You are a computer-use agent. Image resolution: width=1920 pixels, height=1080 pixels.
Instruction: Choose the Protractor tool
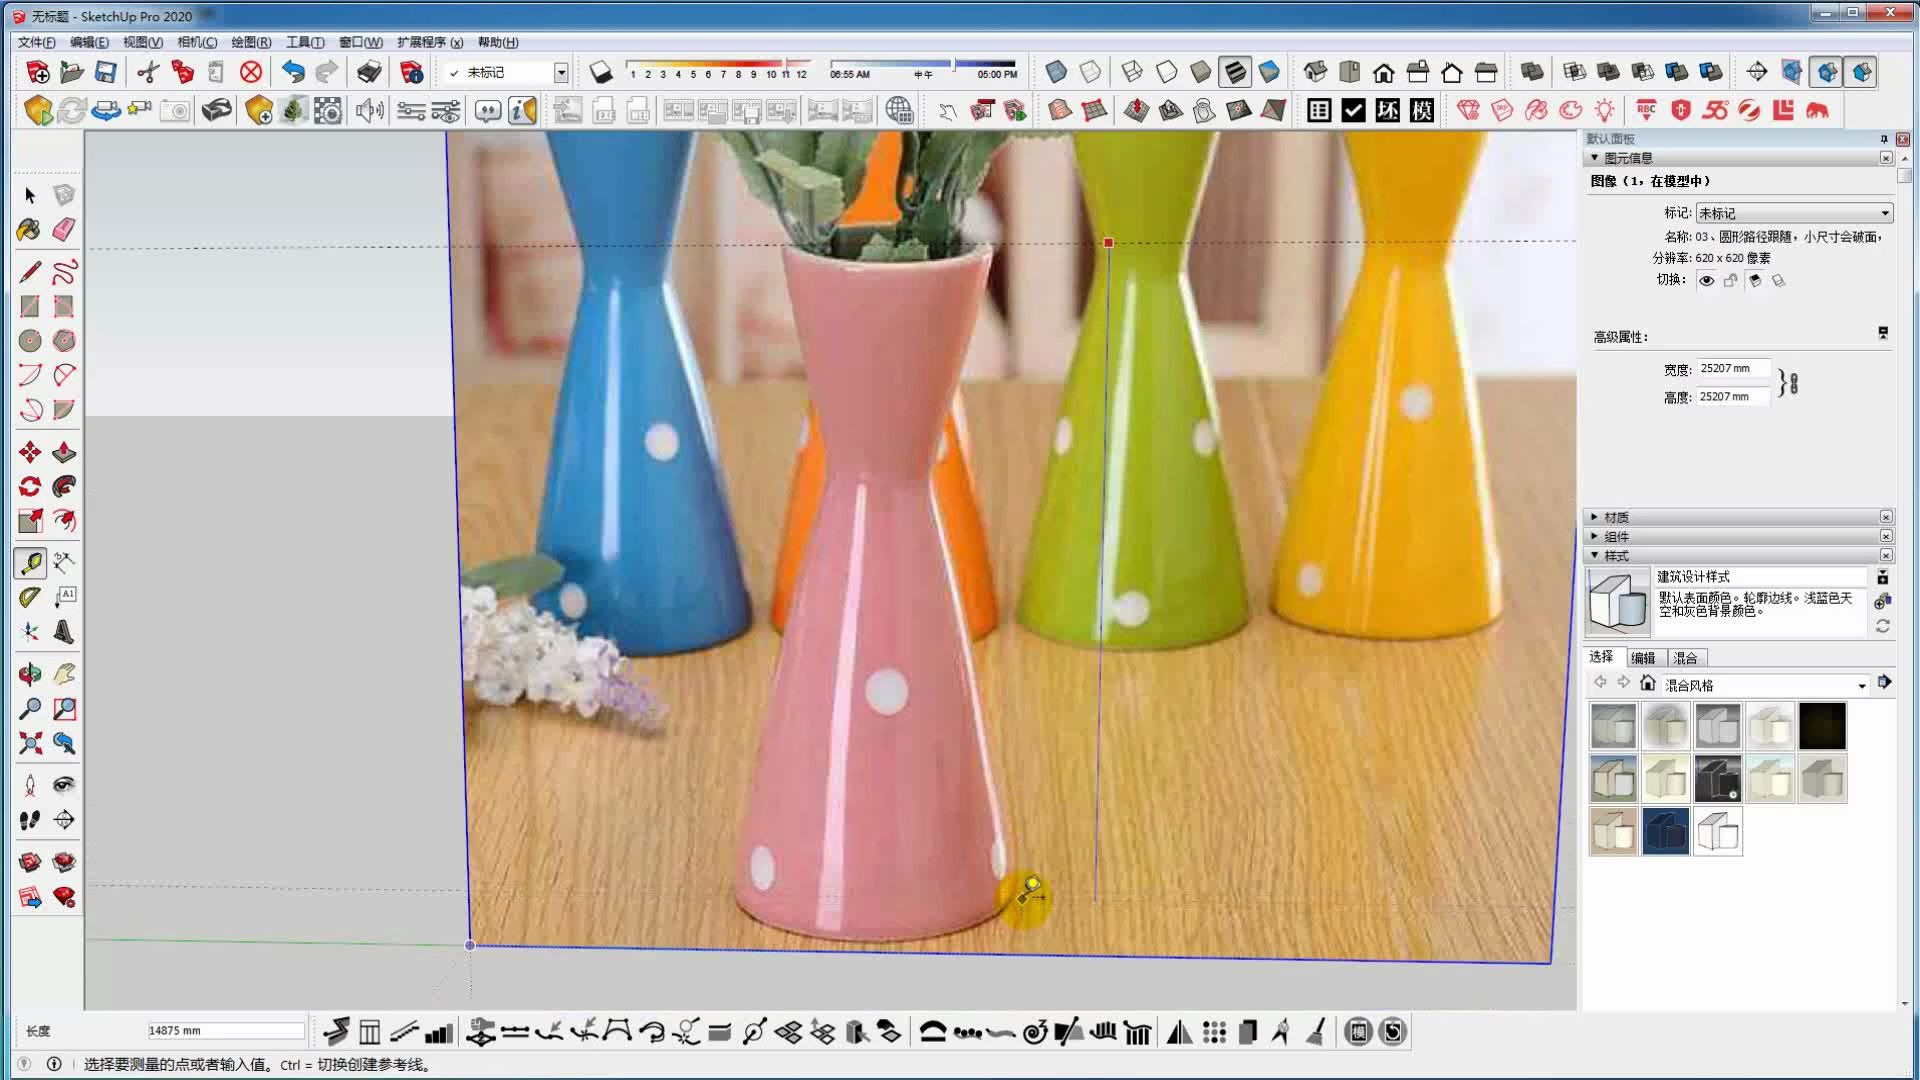click(29, 597)
